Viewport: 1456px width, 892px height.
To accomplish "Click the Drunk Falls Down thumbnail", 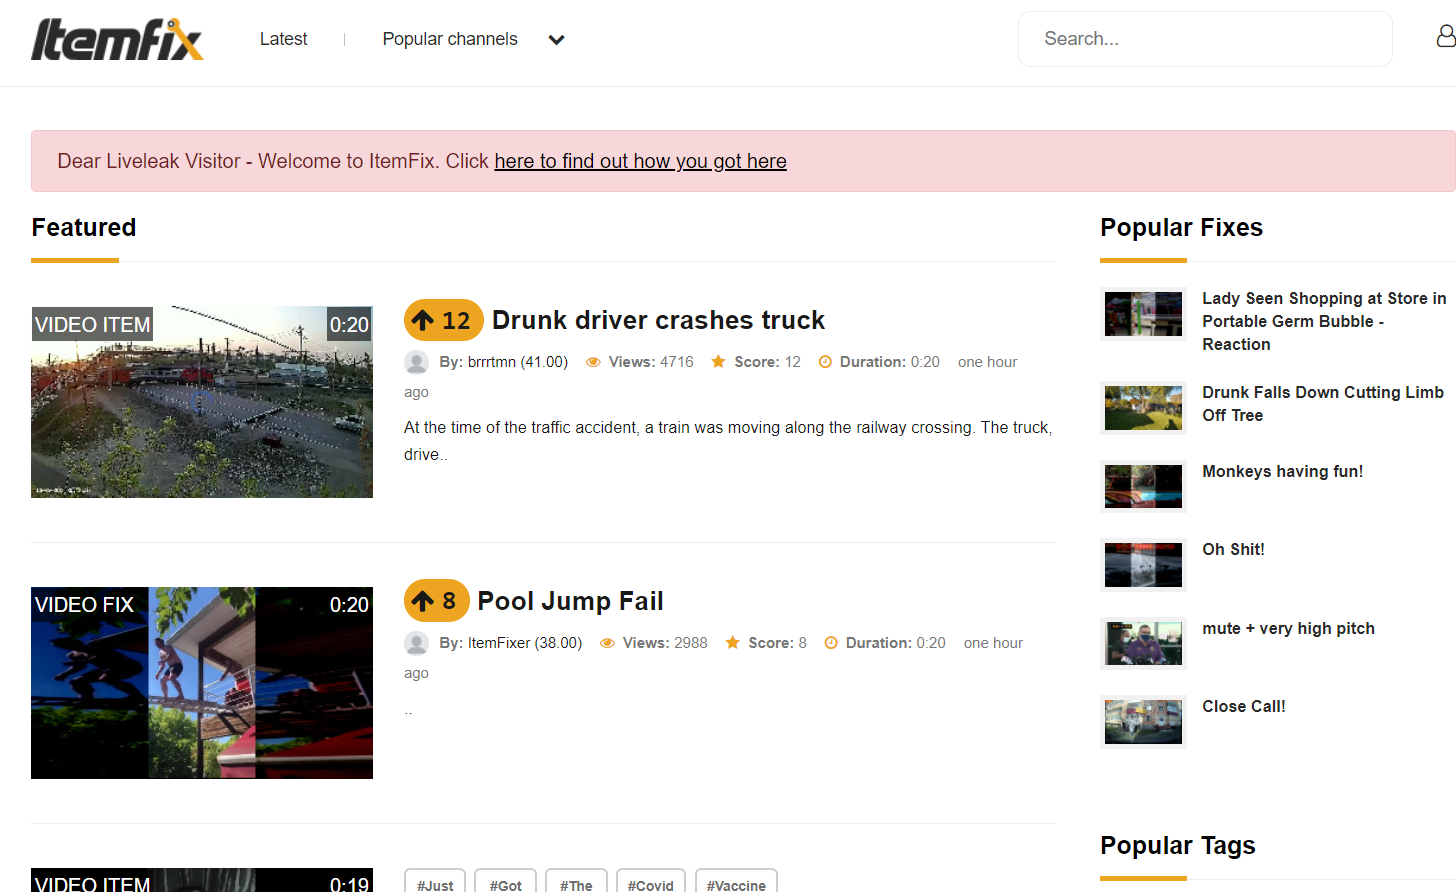I will tap(1143, 408).
